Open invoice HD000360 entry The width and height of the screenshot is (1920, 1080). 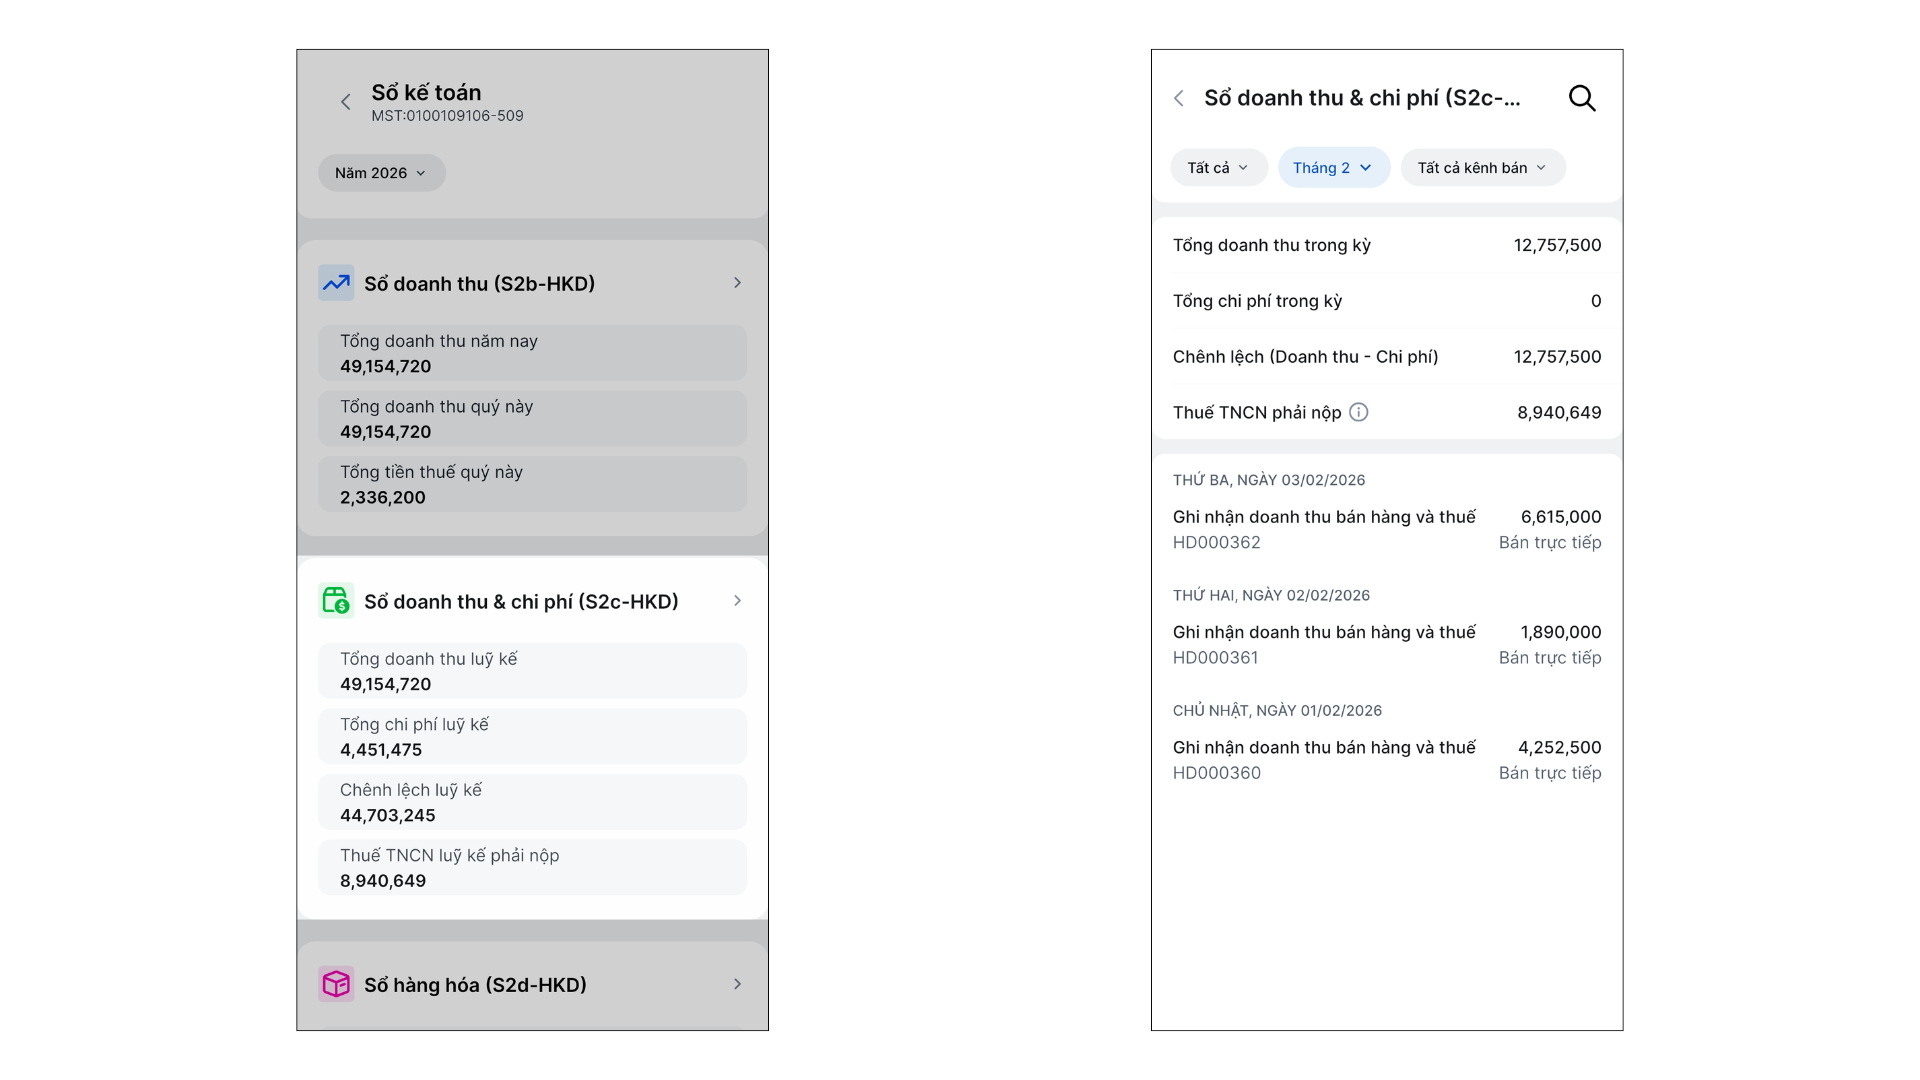pyautogui.click(x=1386, y=759)
